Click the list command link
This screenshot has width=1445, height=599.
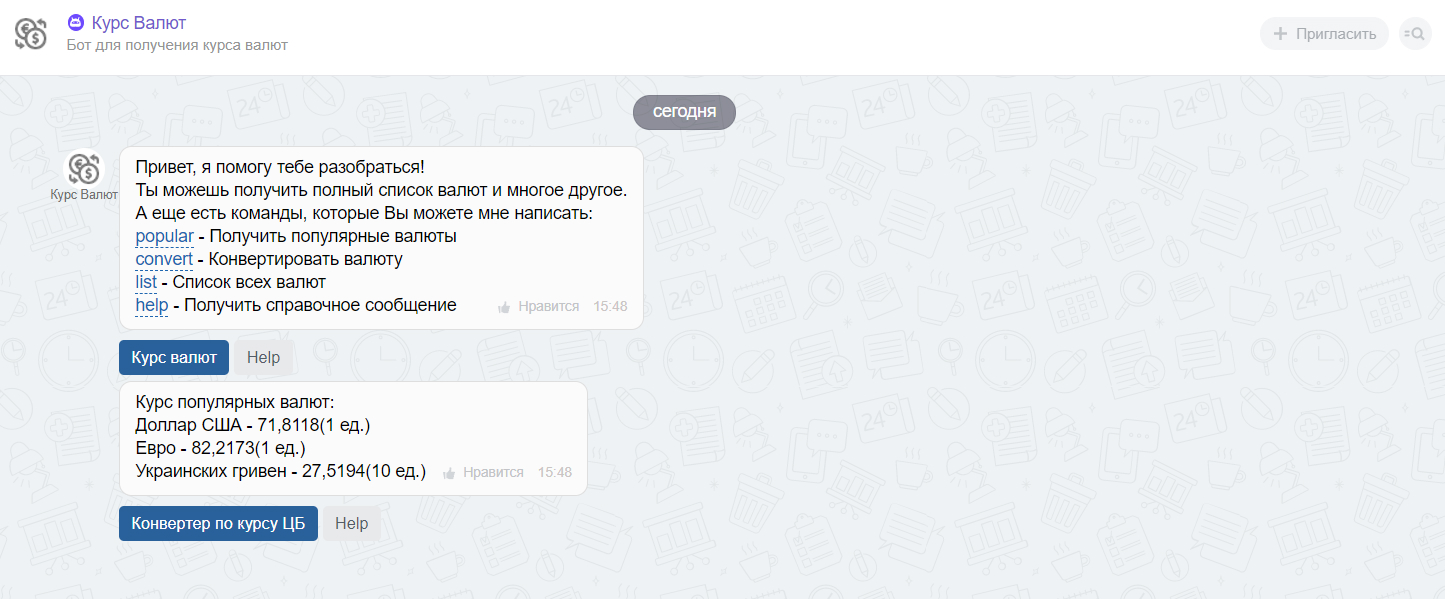(x=146, y=283)
